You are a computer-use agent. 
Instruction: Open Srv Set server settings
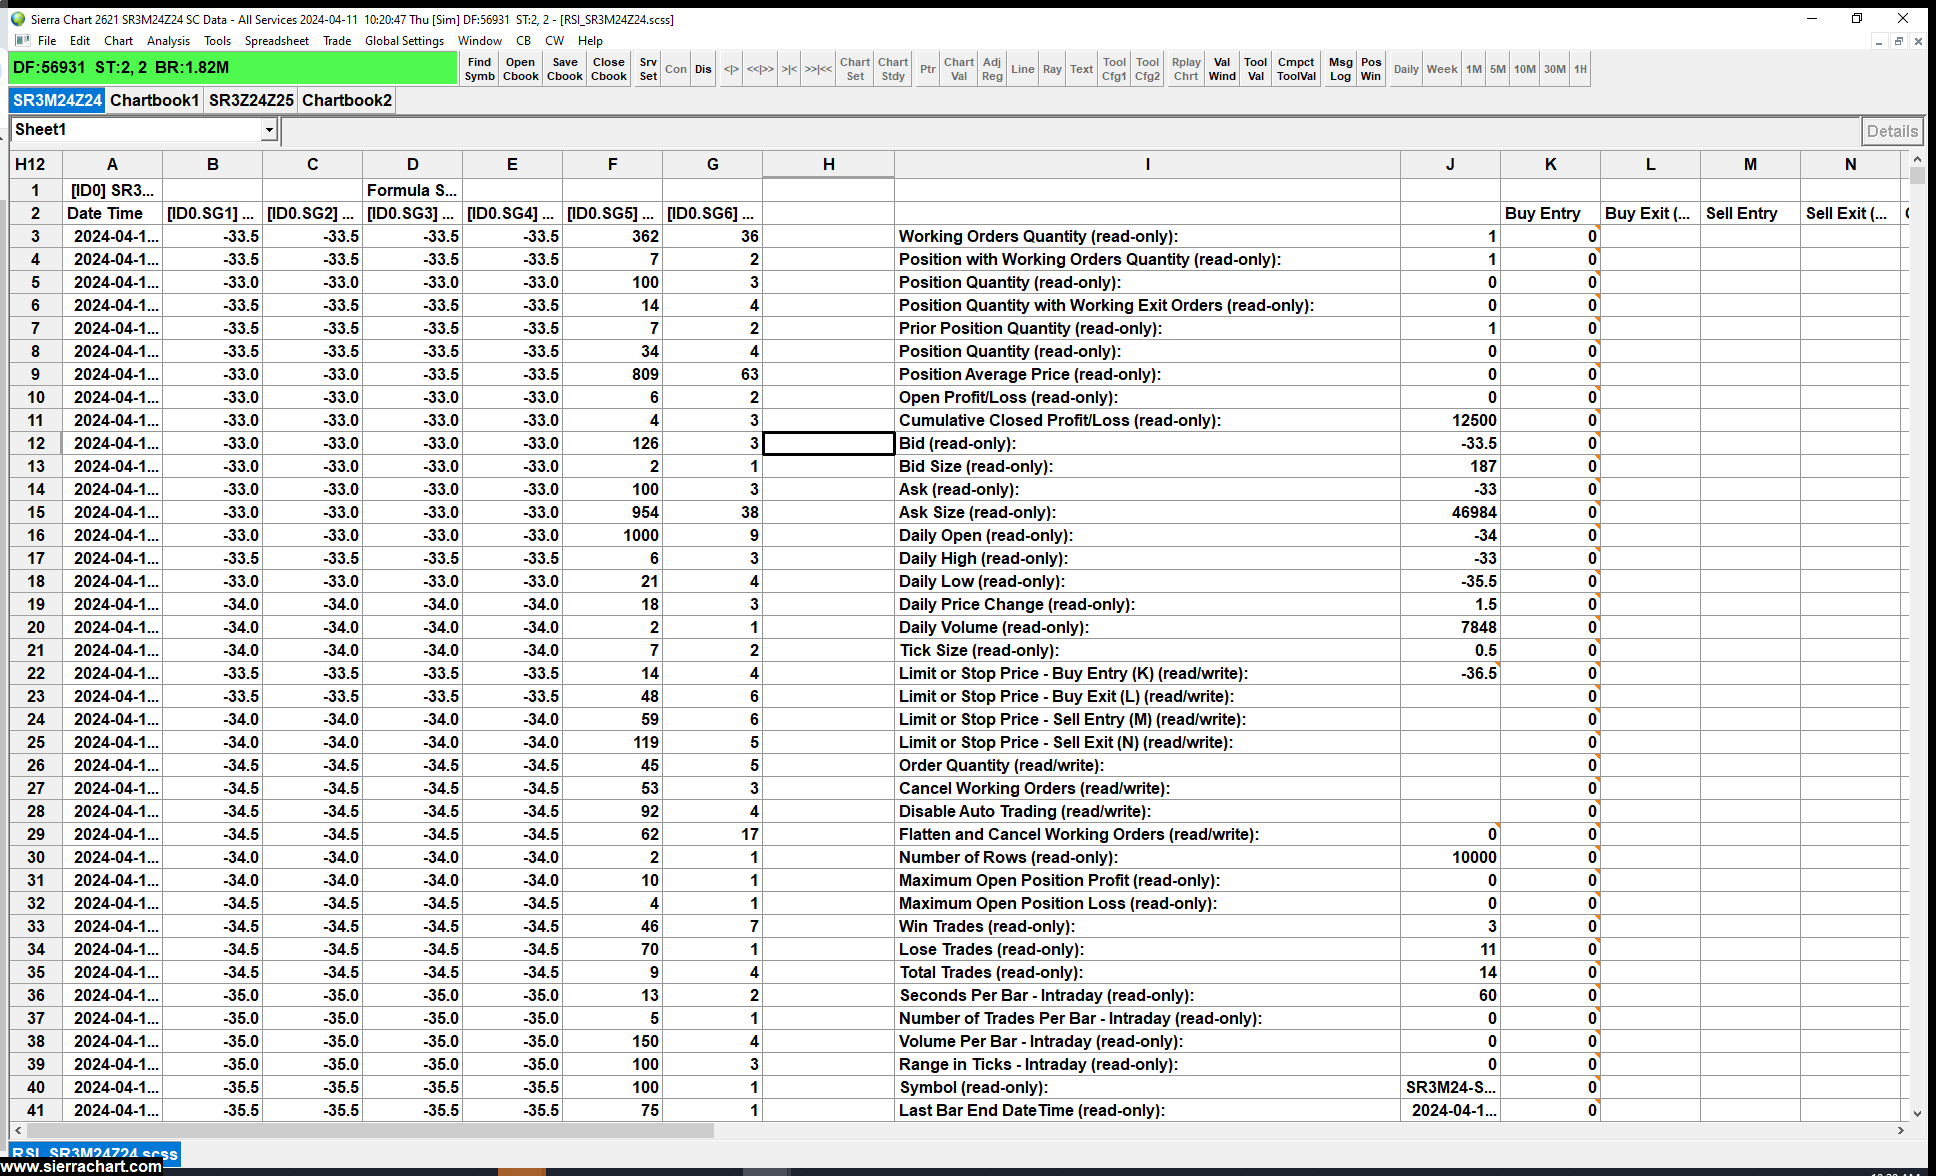click(x=648, y=69)
